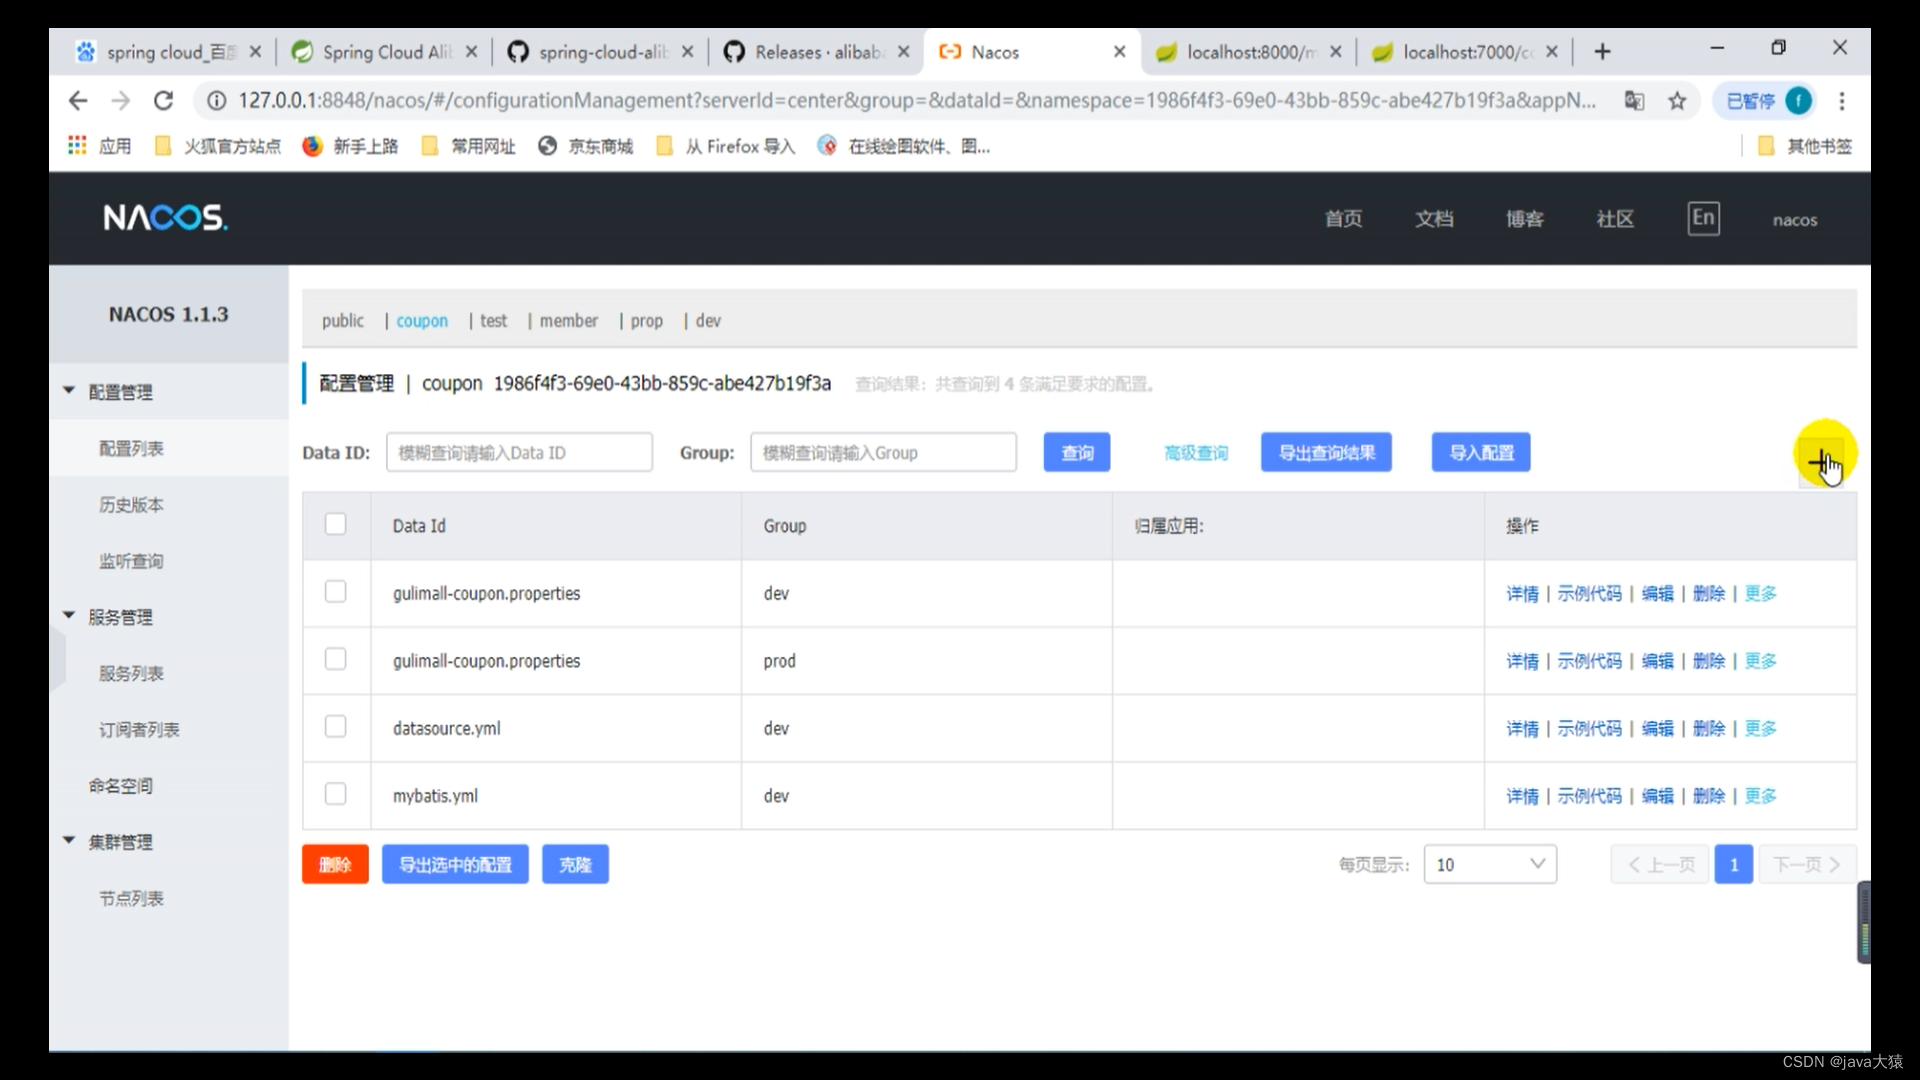Open the 常用网址 bookmark folder

click(469, 146)
